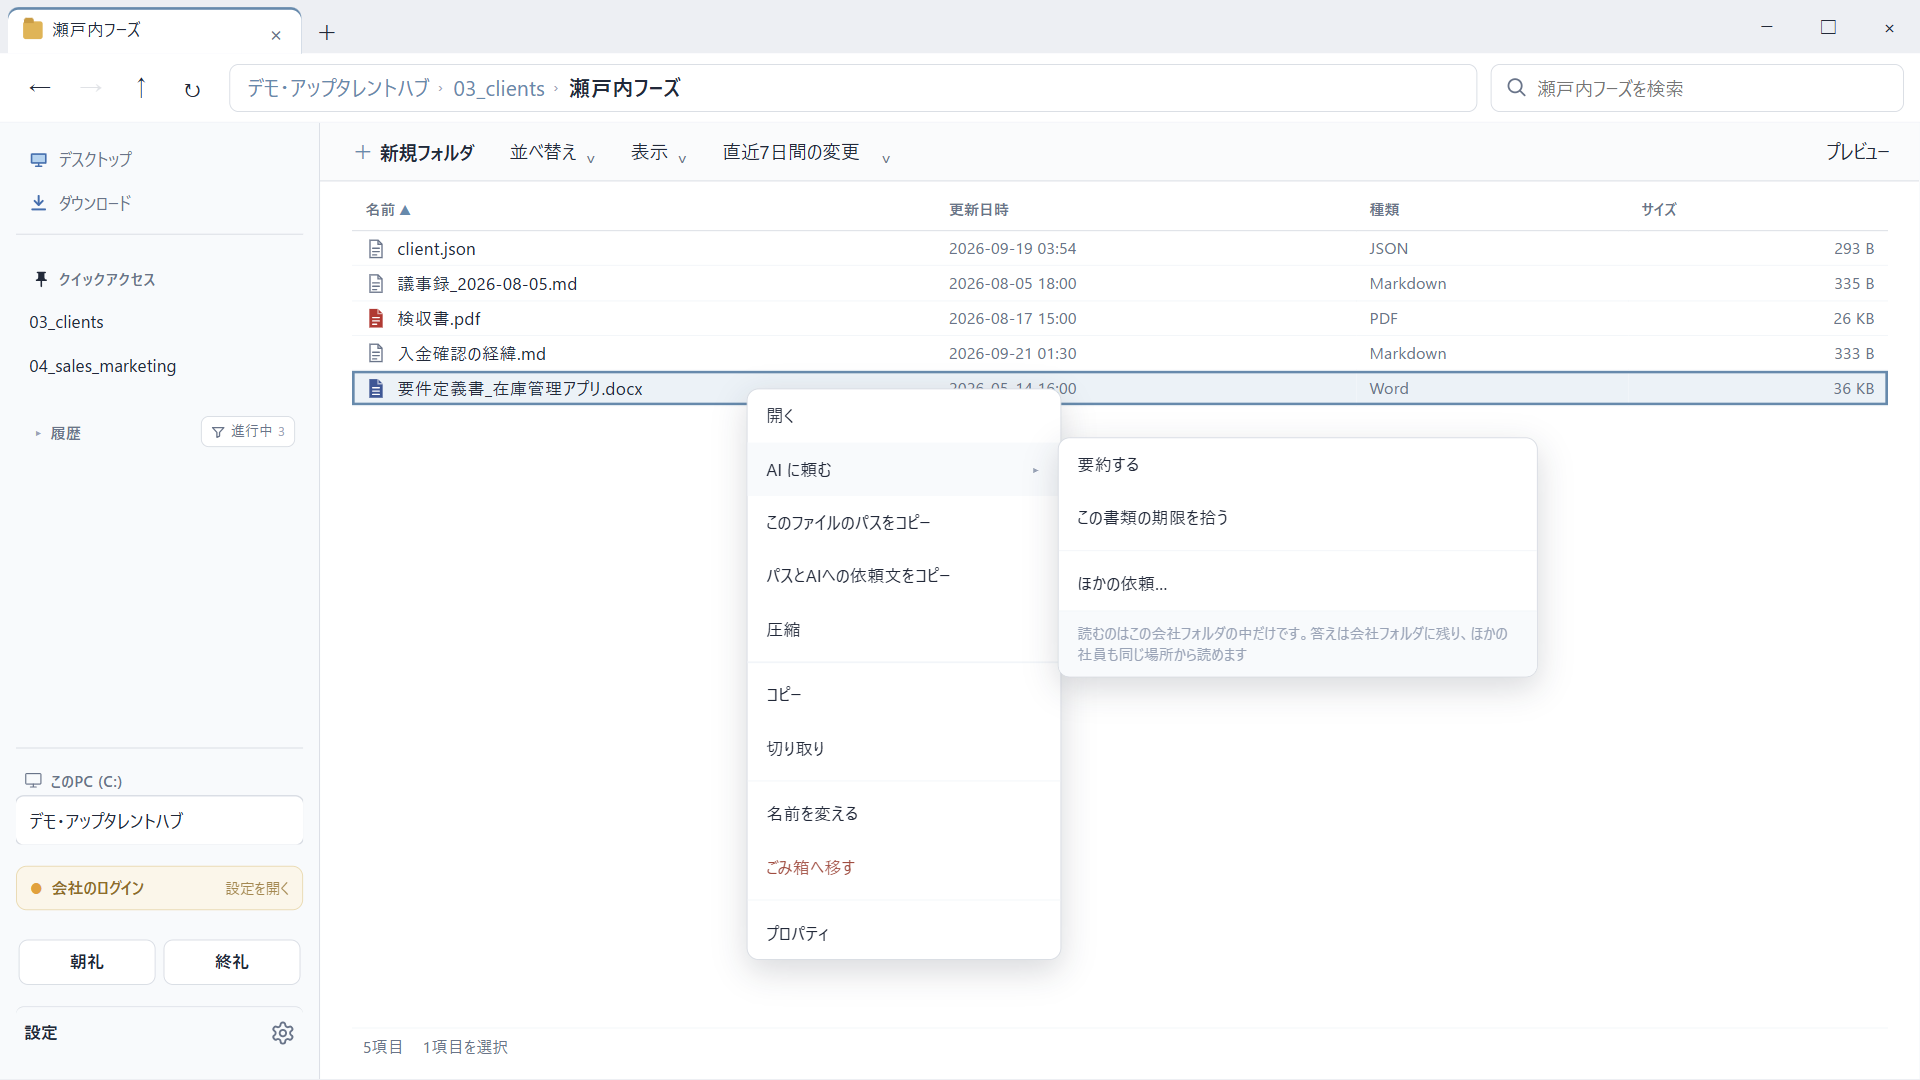Viewport: 1920px width, 1080px height.
Task: Open the settings gear icon
Action: point(283,1033)
